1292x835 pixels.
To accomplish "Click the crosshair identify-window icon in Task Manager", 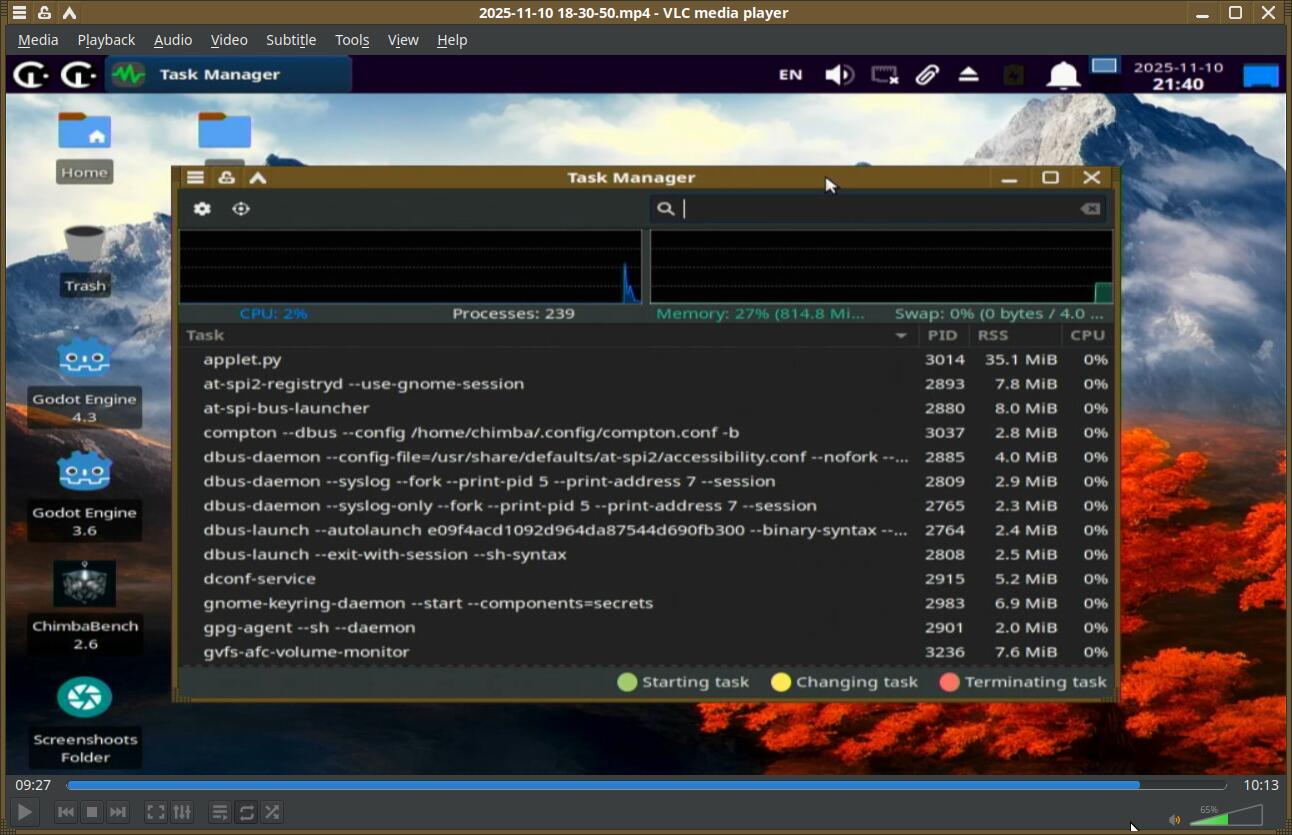I will [241, 209].
